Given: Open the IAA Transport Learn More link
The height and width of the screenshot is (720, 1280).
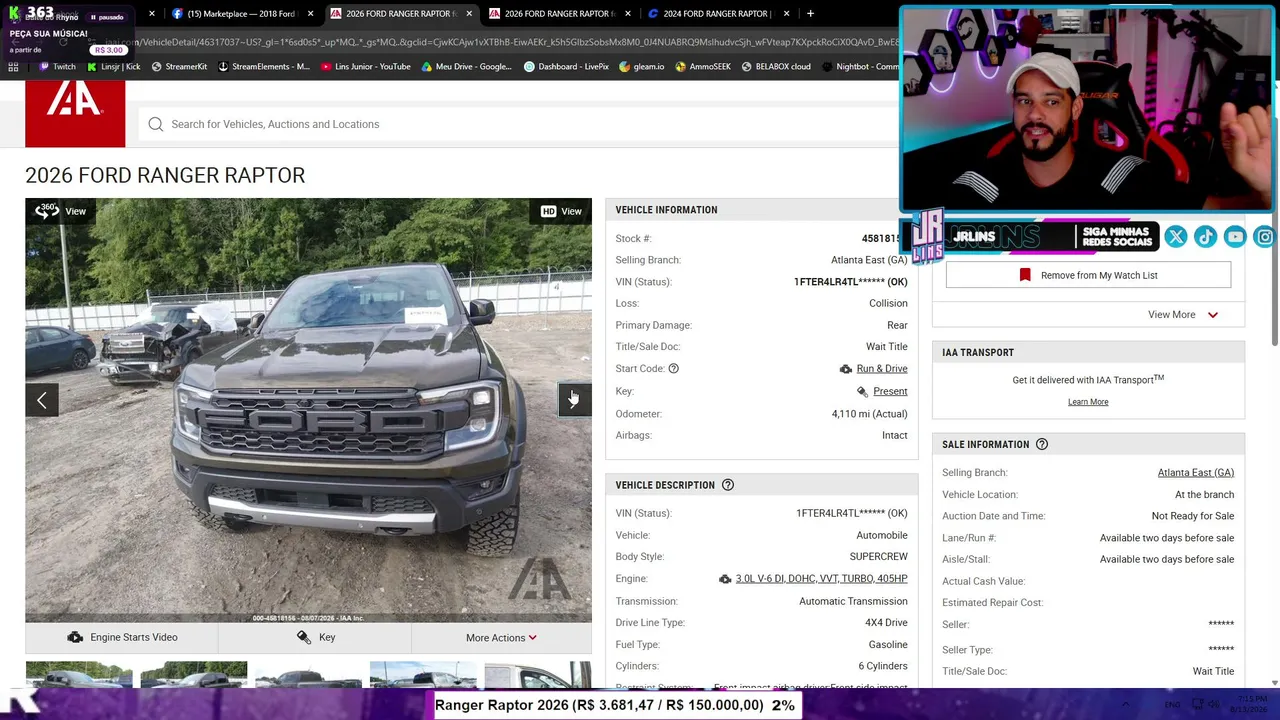Looking at the screenshot, I should [1088, 402].
